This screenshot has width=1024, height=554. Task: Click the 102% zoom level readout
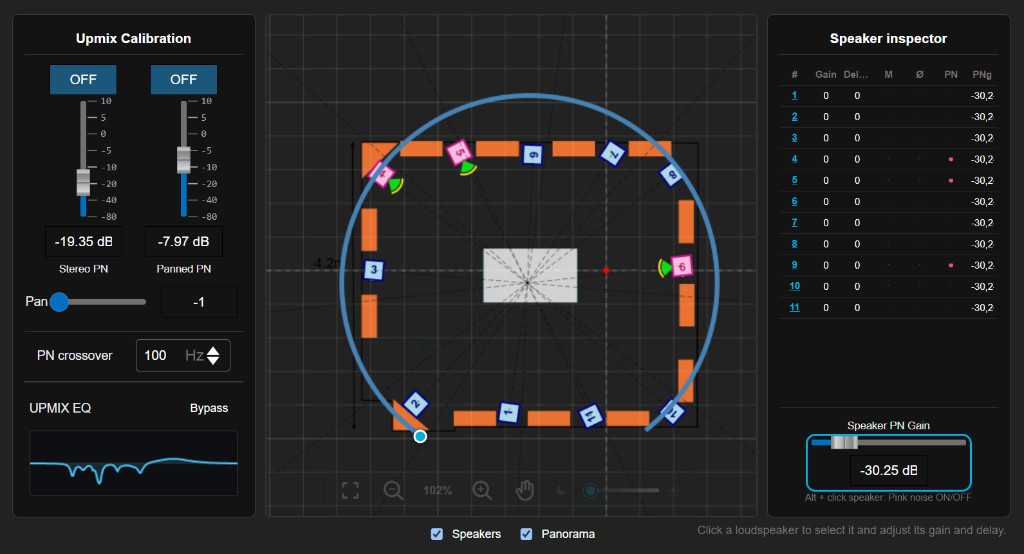point(438,490)
